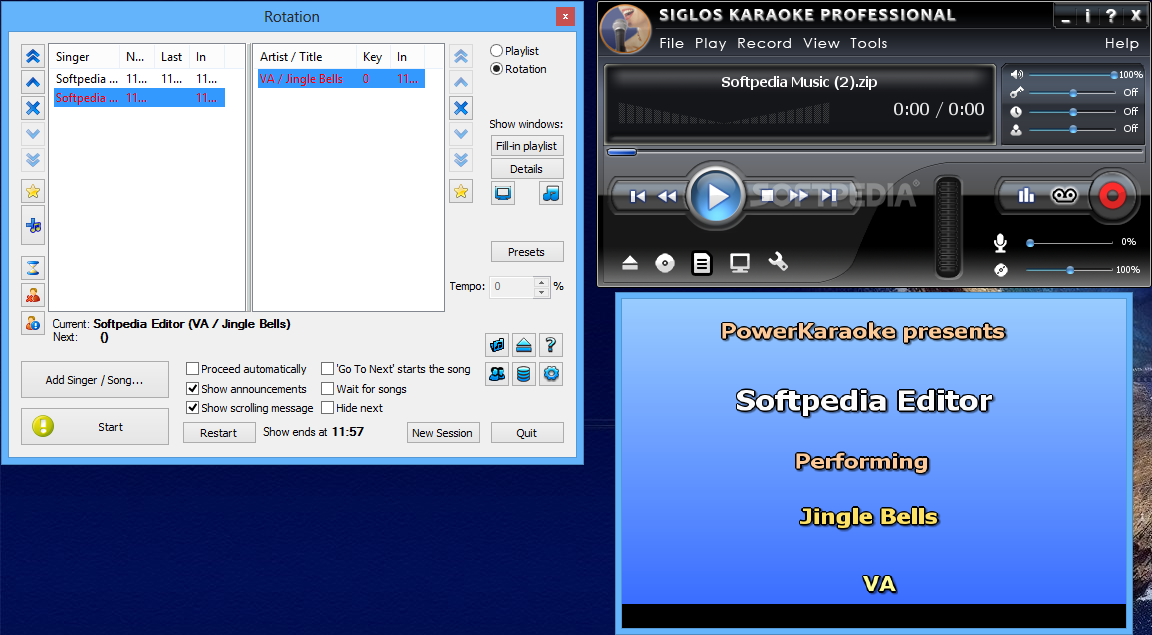Show the music note window icon under Details
Image resolution: width=1152 pixels, height=635 pixels.
551,193
